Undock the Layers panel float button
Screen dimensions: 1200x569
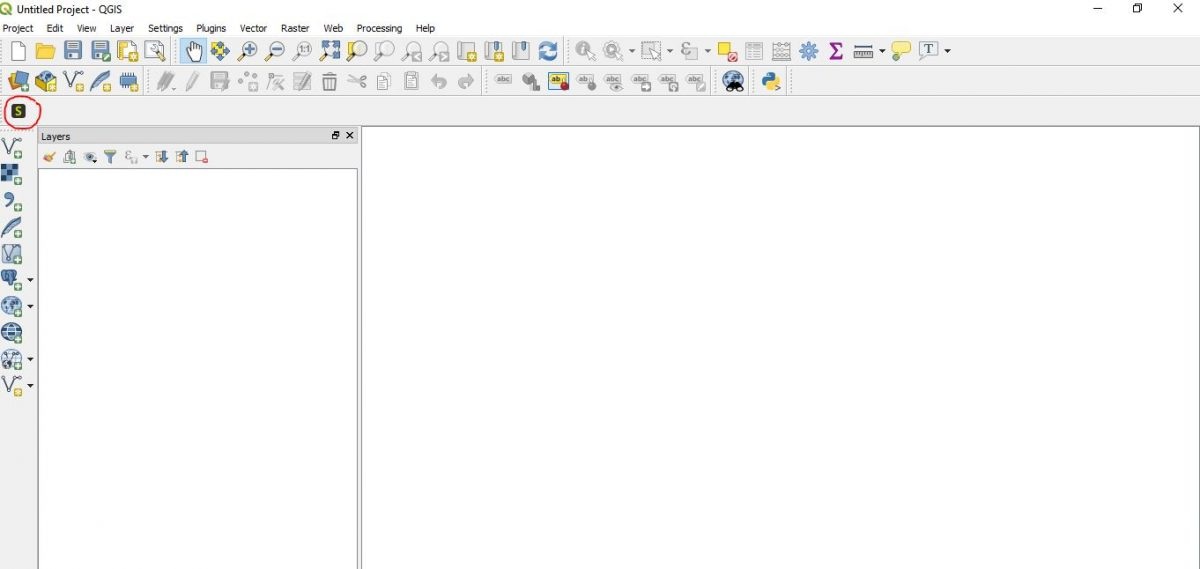click(336, 136)
